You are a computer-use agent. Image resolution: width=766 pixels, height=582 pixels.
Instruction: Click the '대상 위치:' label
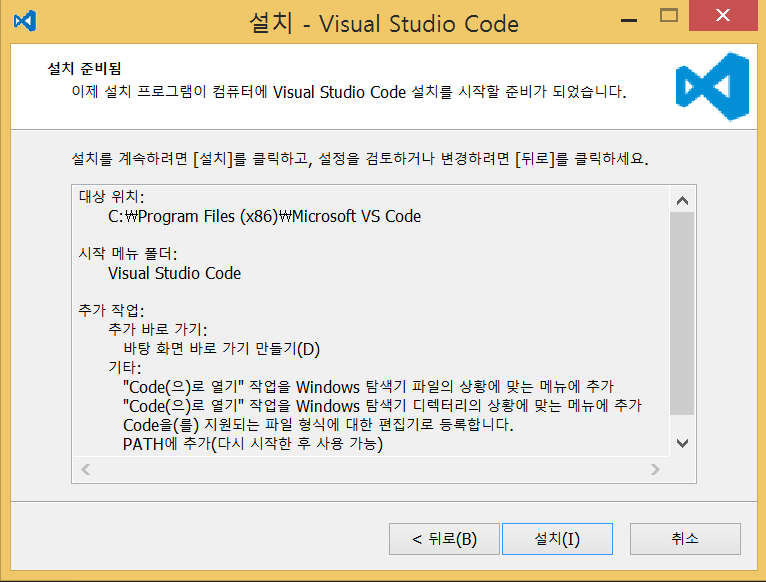pos(111,196)
